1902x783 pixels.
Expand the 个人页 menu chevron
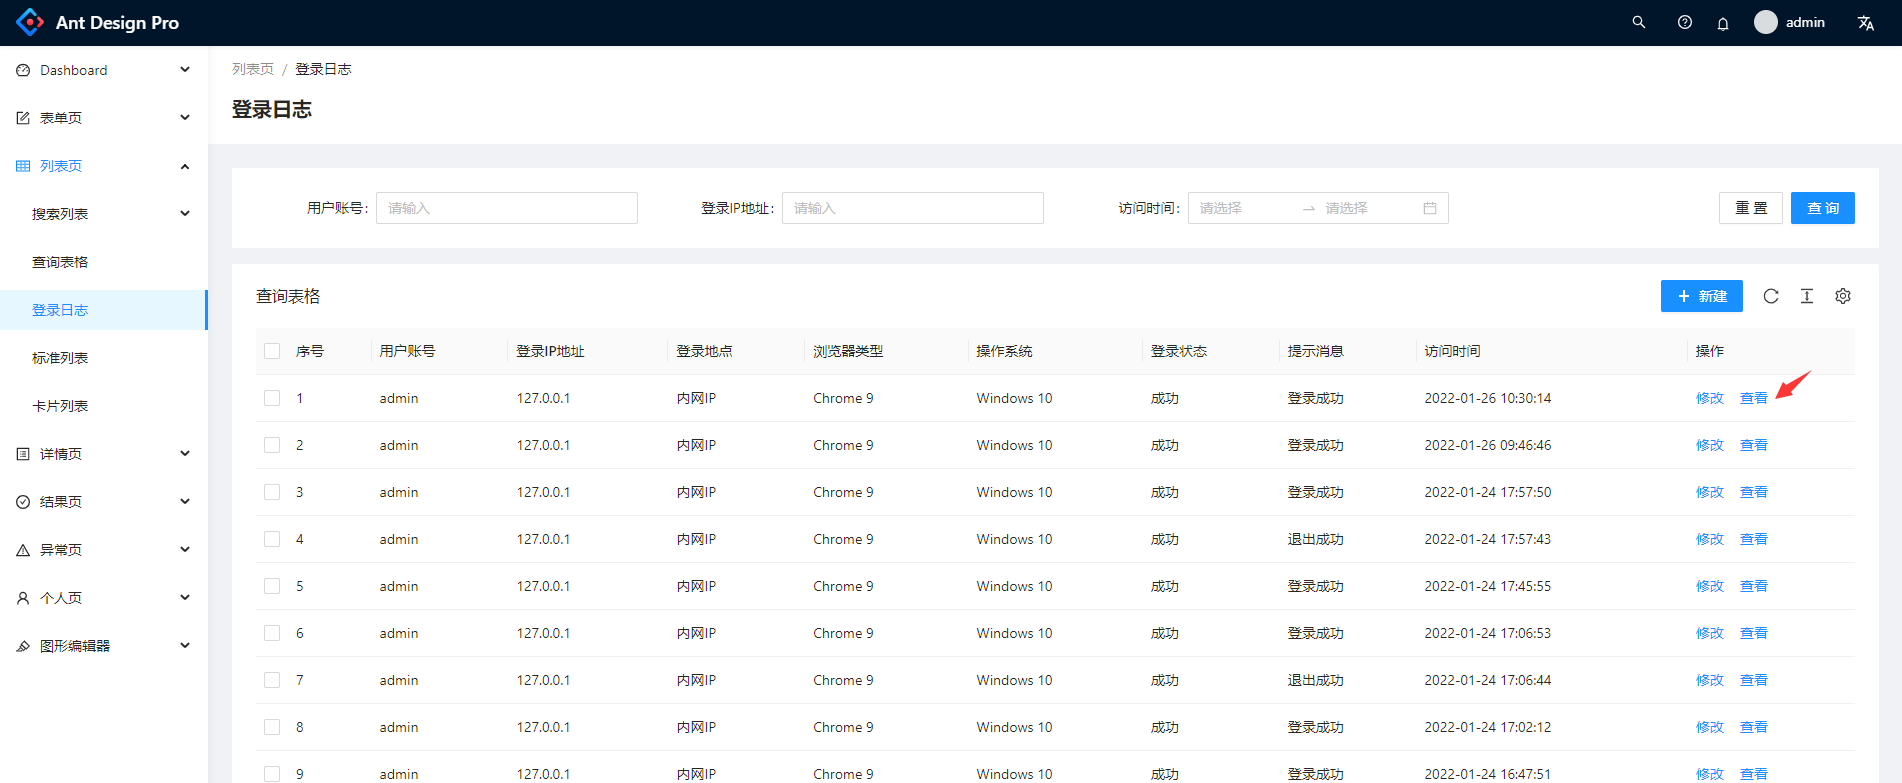pyautogui.click(x=185, y=598)
